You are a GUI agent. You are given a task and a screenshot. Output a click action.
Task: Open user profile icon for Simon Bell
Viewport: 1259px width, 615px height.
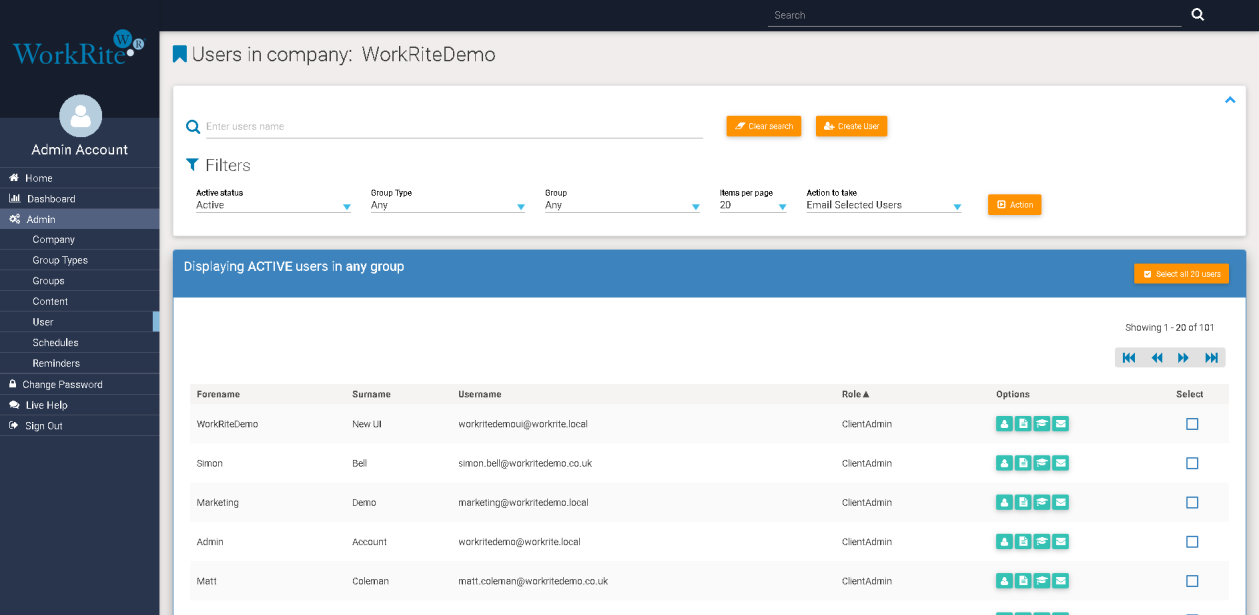[1004, 463]
